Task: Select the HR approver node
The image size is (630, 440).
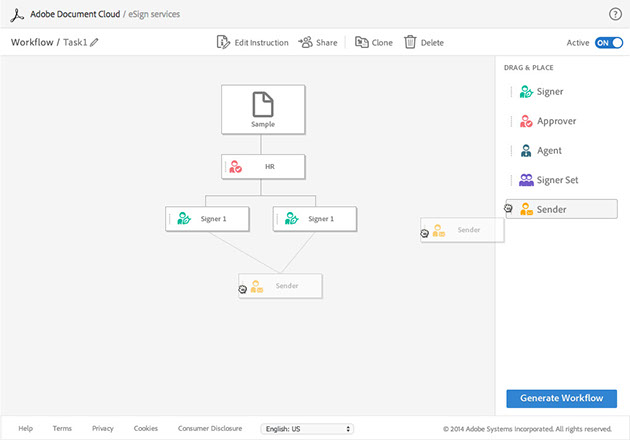Action: 263,166
